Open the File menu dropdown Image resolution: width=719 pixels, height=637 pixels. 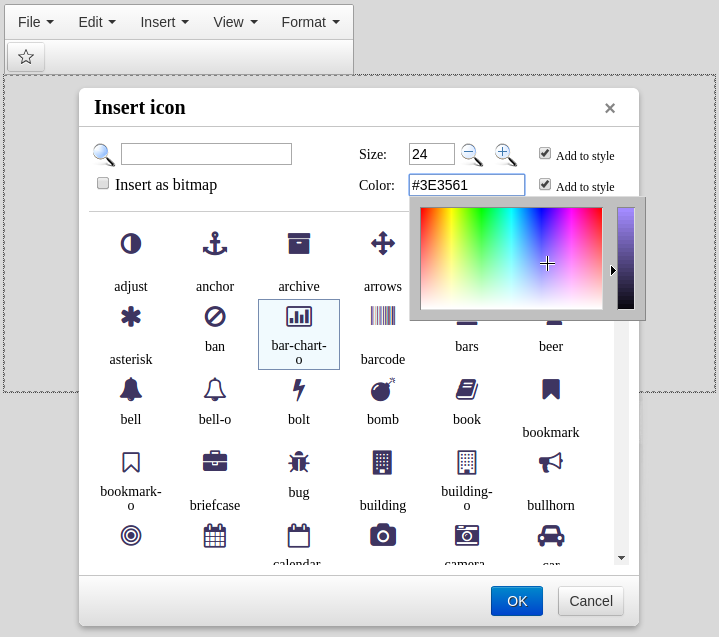coord(36,21)
